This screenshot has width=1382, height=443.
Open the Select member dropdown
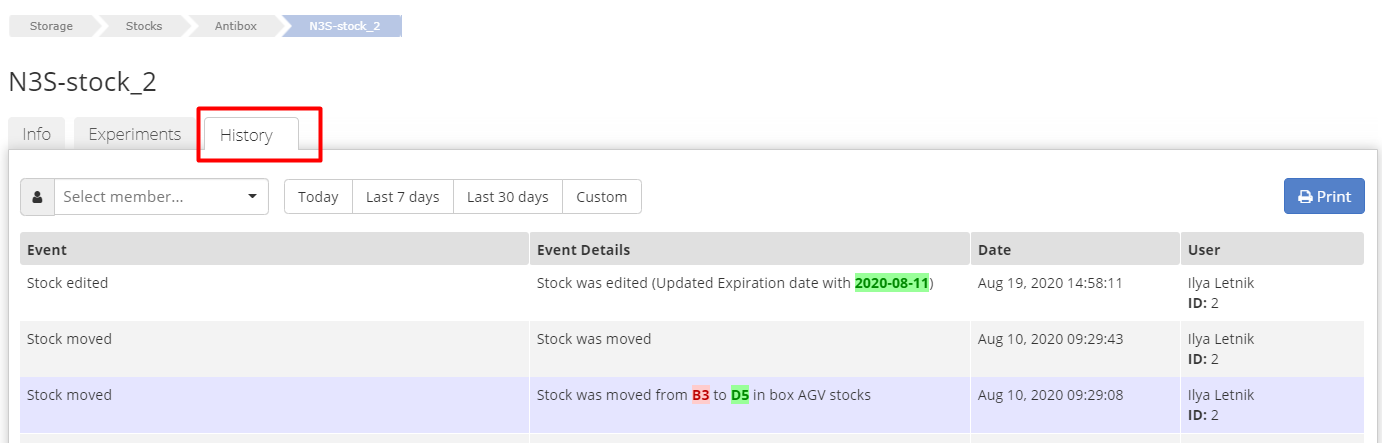click(161, 197)
